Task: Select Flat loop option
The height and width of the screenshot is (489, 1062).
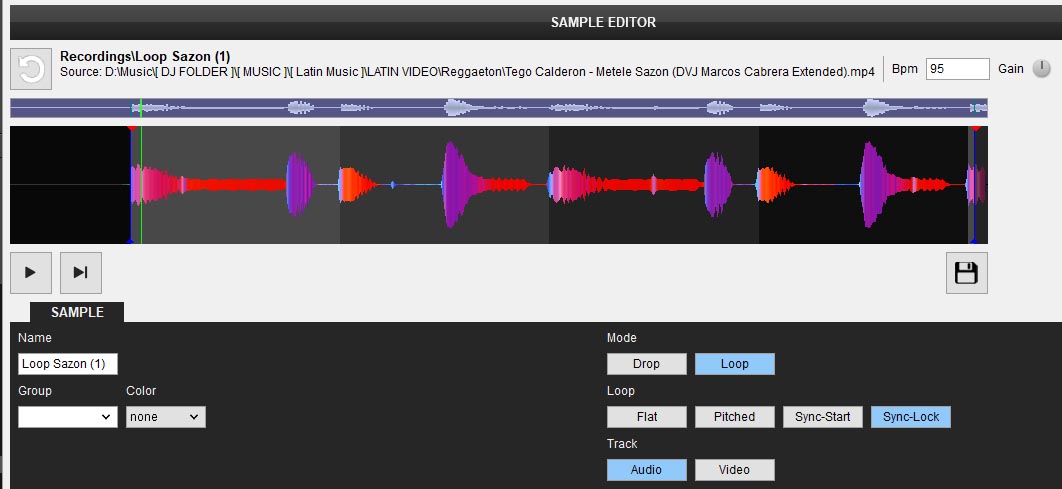Action: tap(647, 417)
